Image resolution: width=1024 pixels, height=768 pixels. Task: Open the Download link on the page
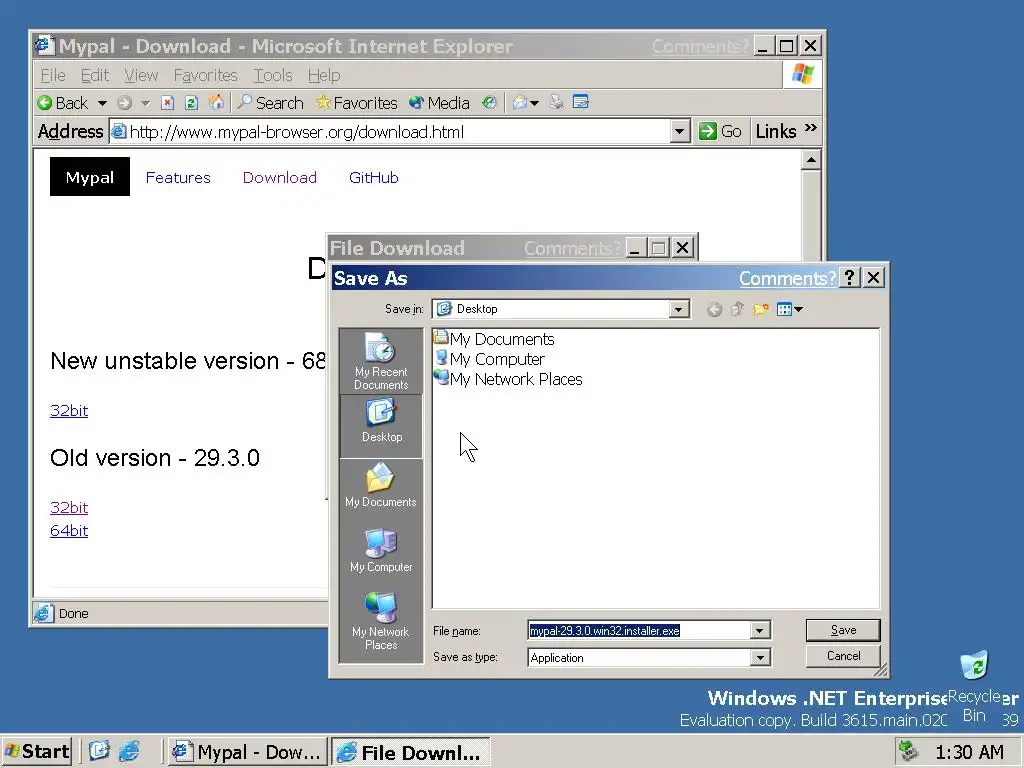[x=280, y=178]
